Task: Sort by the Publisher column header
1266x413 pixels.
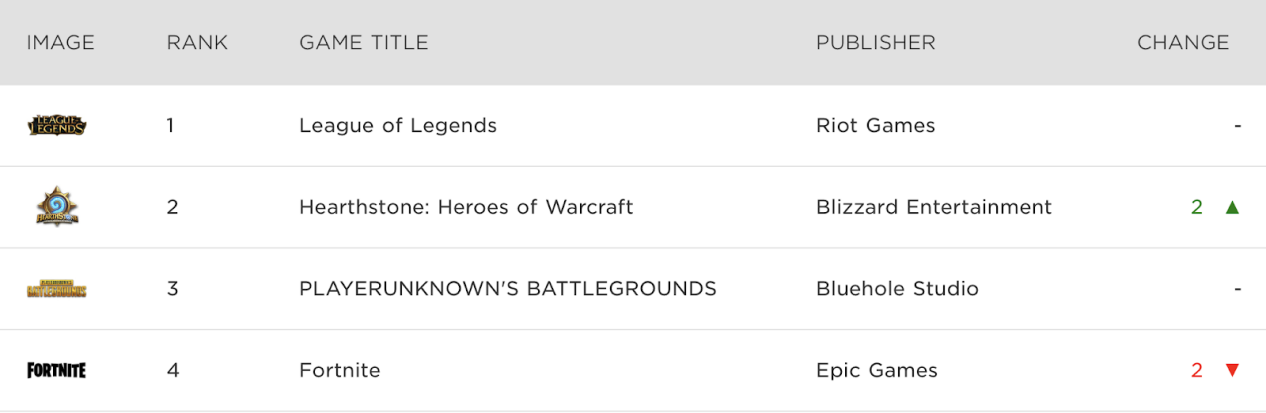Action: [x=876, y=43]
